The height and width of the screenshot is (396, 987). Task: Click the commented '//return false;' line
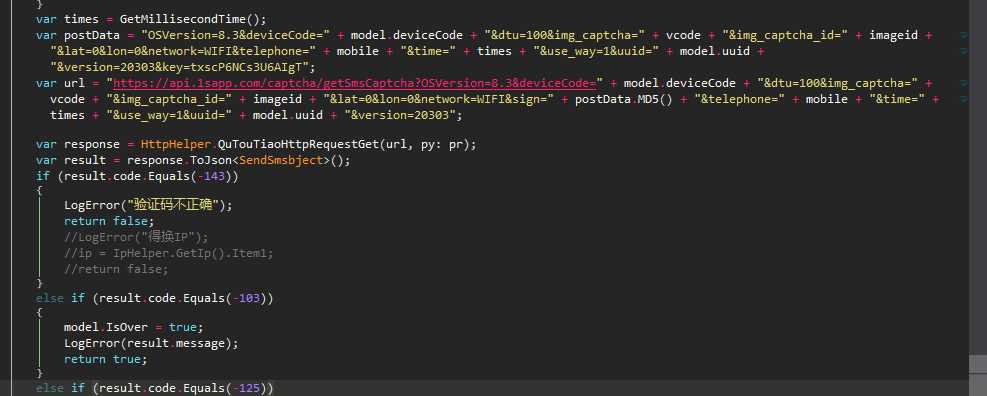pos(116,269)
